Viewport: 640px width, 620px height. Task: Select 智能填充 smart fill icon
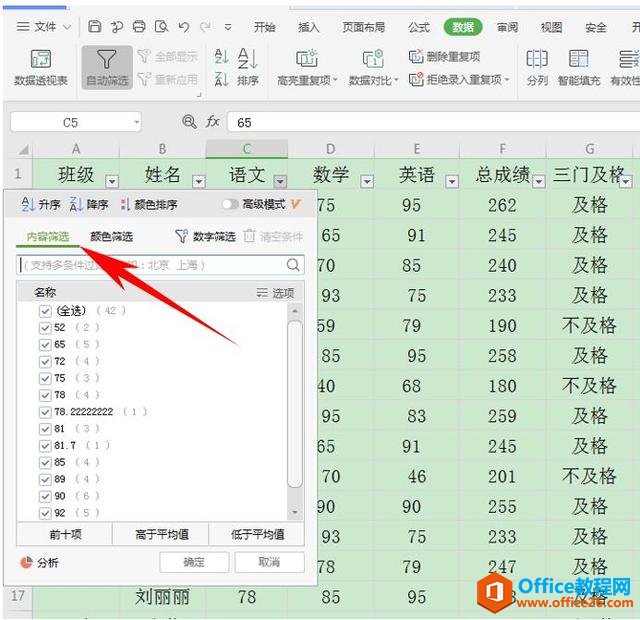[579, 60]
